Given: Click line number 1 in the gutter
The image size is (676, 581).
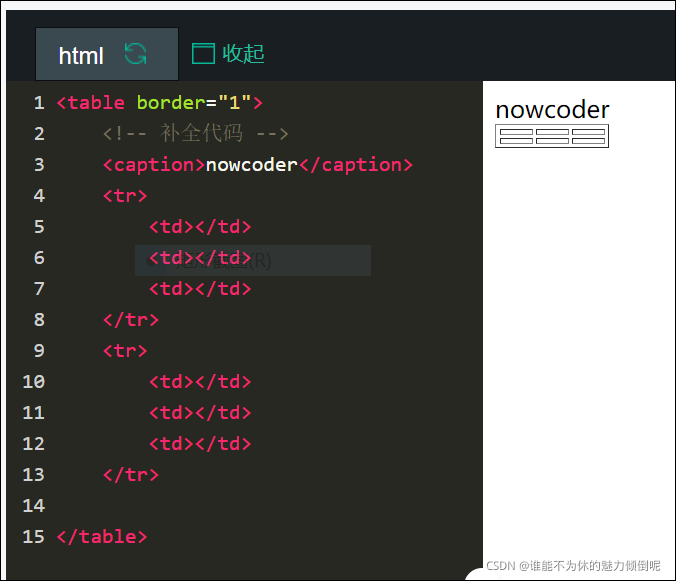Looking at the screenshot, I should (39, 103).
